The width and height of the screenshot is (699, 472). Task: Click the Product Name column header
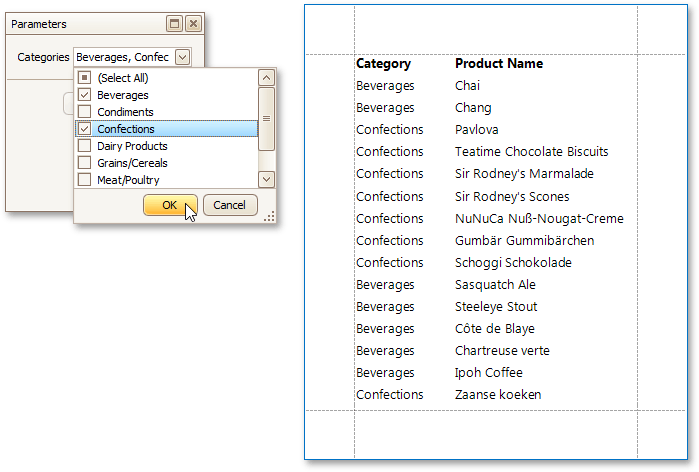[x=499, y=64]
